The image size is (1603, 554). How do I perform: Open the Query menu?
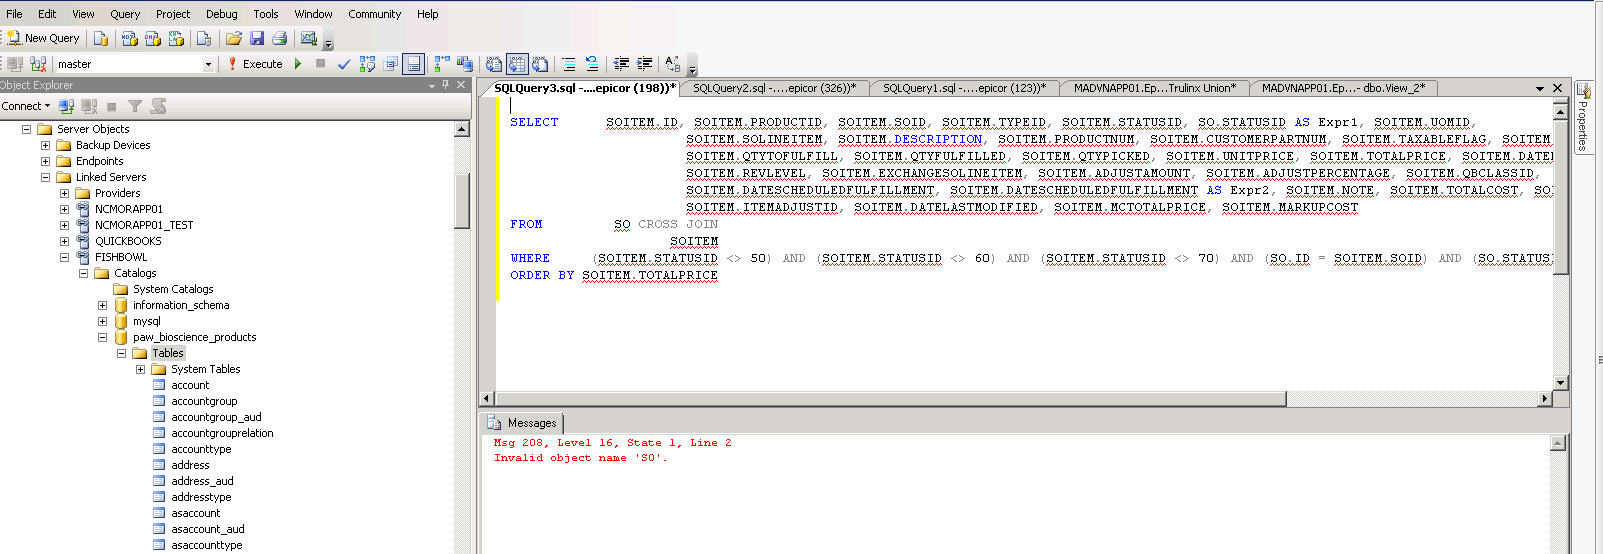[125, 14]
